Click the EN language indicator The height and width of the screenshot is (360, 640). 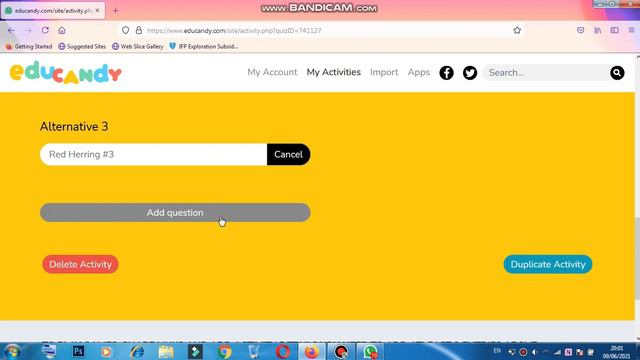497,351
